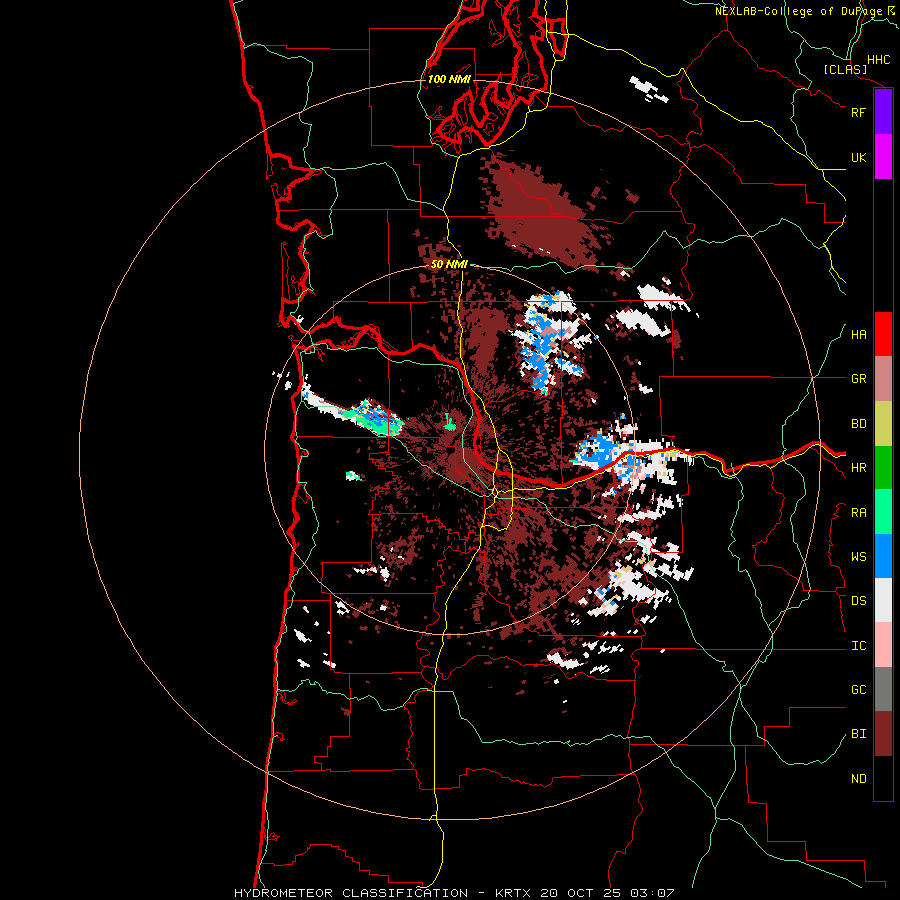The width and height of the screenshot is (900, 900).
Task: Click the 'BI' legend label
Action: pos(859,734)
